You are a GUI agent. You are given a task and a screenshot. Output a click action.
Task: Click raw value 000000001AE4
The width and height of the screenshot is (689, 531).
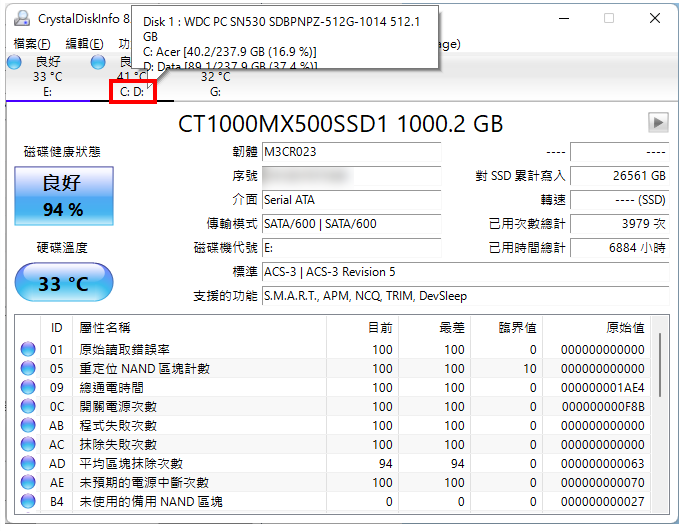coord(602,388)
